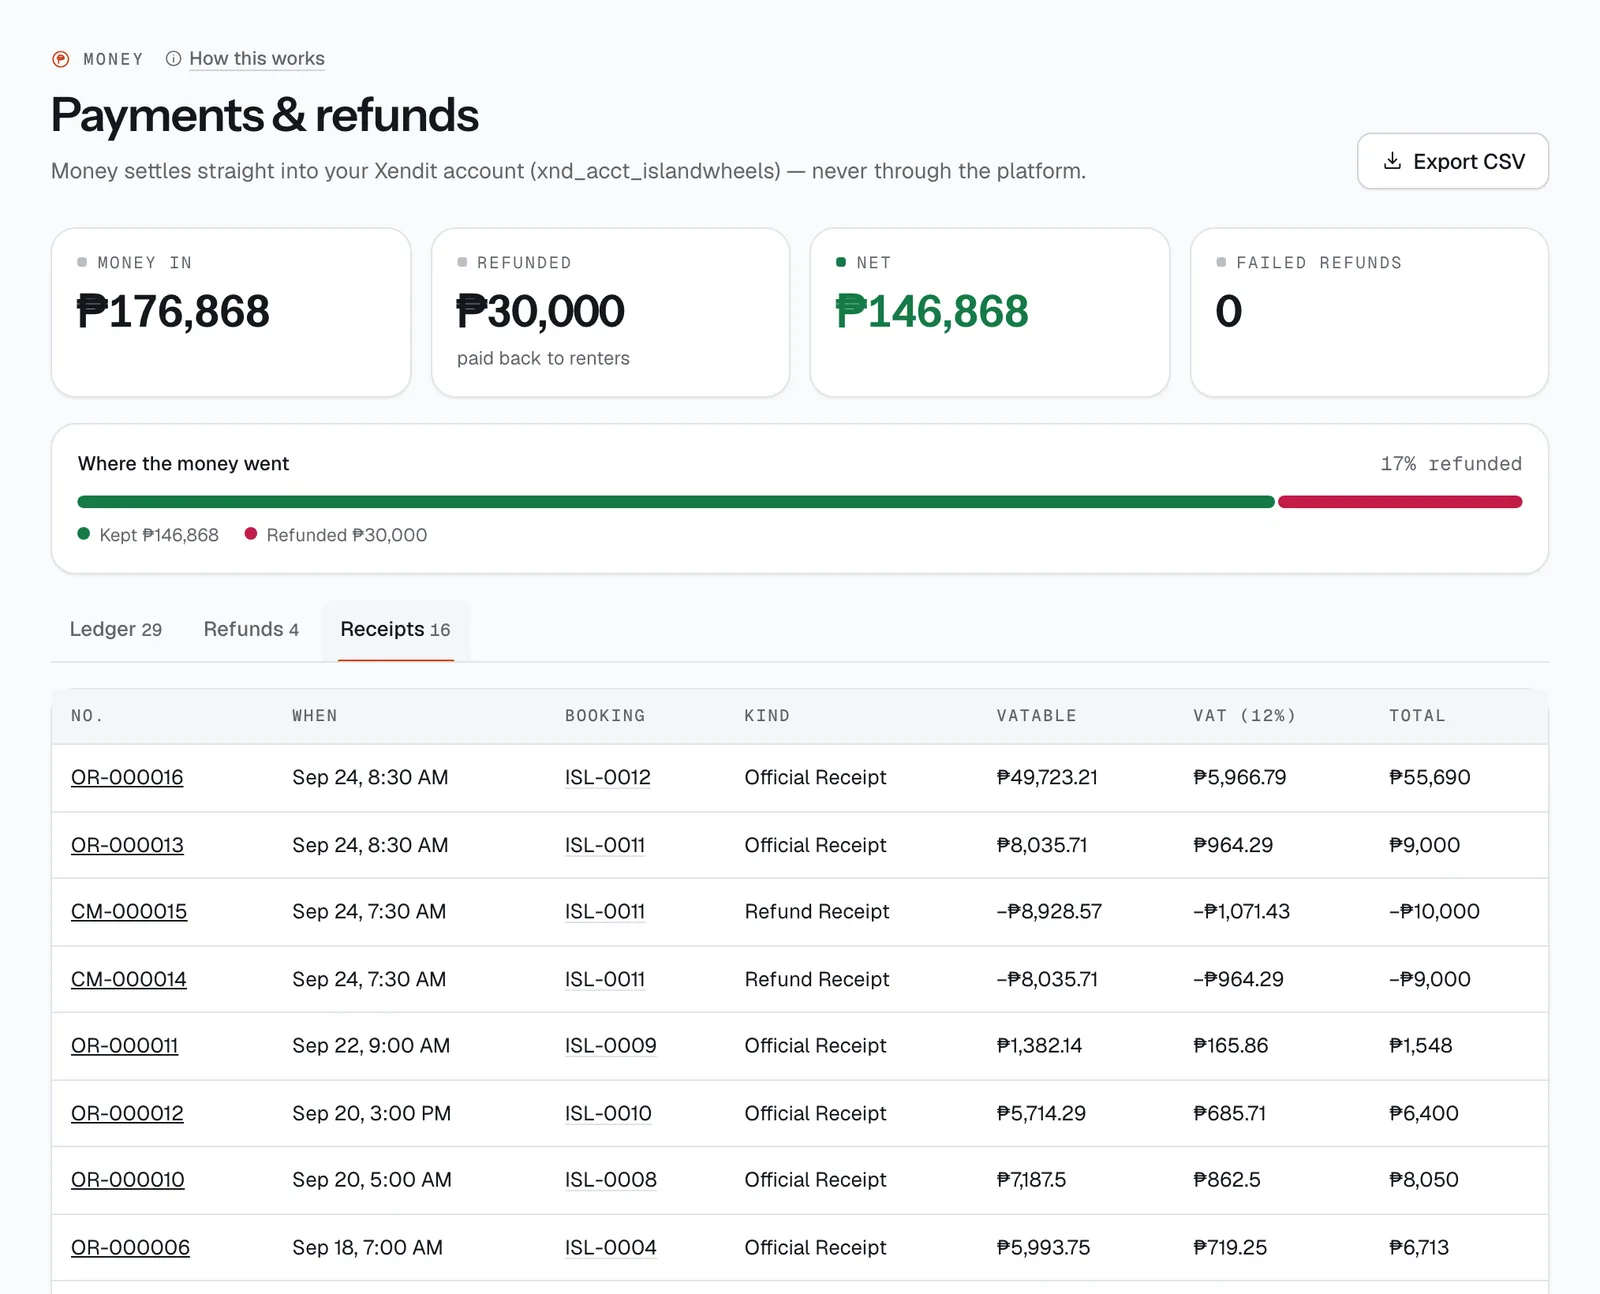Click the paid back to renters caption
Viewport: 1600px width, 1294px height.
[x=543, y=358]
